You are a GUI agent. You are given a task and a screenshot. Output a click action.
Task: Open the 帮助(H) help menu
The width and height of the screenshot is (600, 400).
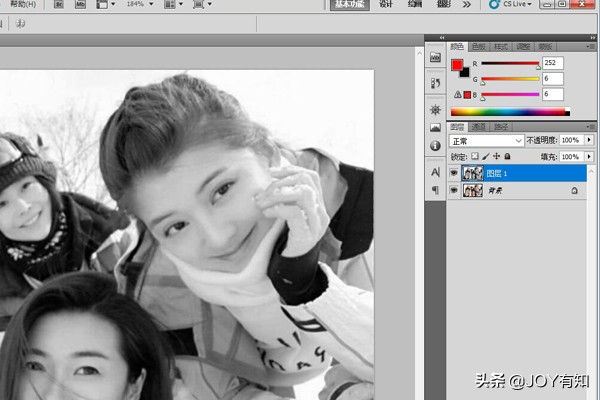23,4
